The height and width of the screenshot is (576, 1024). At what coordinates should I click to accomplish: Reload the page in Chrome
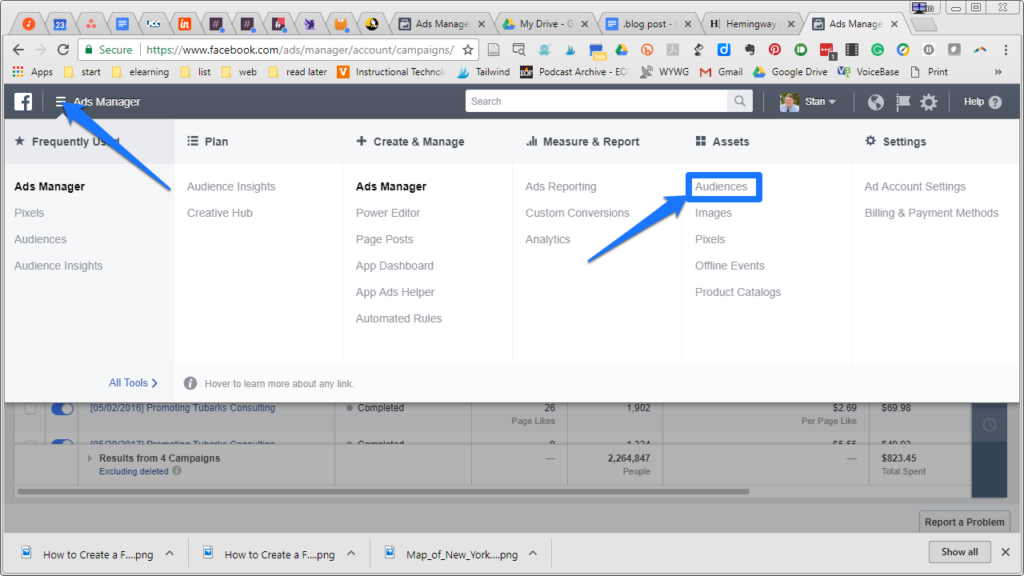[x=62, y=49]
